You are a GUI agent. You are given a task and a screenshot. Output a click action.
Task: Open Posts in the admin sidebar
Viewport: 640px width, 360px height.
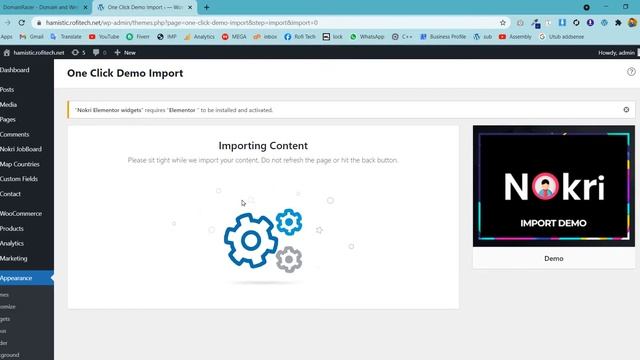(x=7, y=89)
